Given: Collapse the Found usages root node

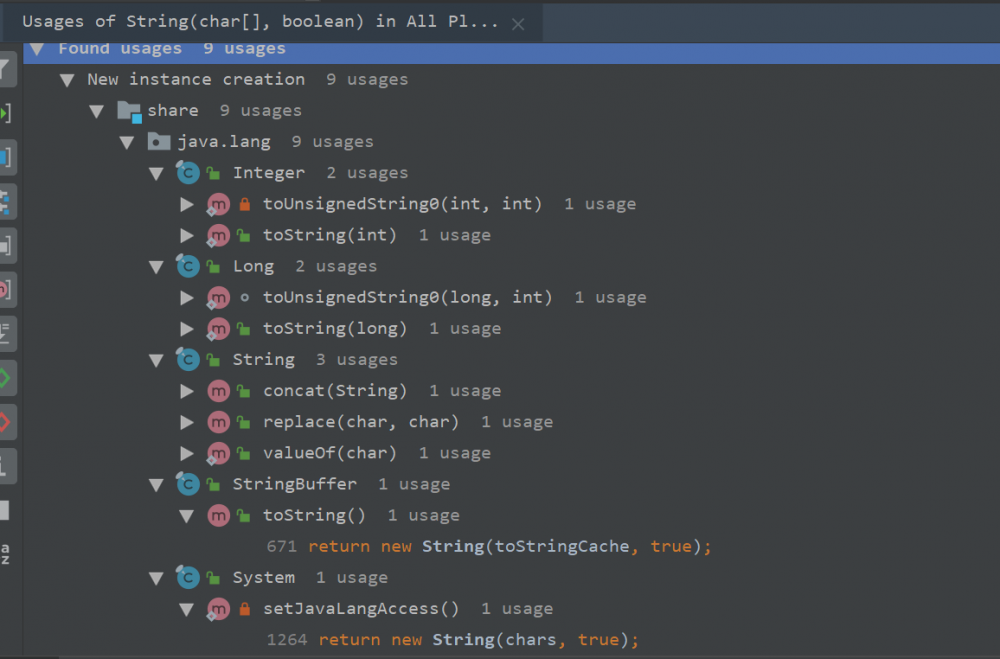Looking at the screenshot, I should [37, 49].
